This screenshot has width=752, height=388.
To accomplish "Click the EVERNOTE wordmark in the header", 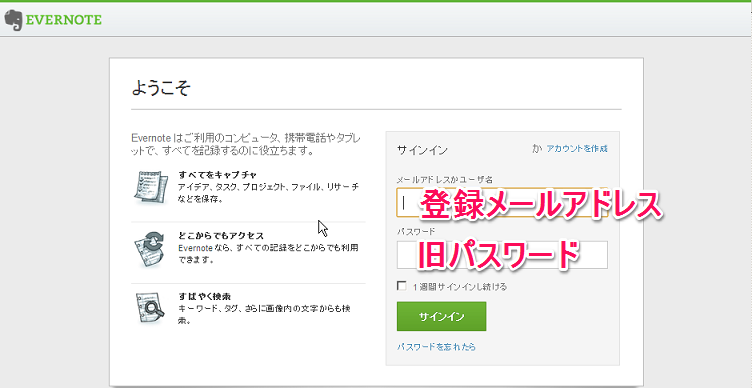I will [63, 20].
